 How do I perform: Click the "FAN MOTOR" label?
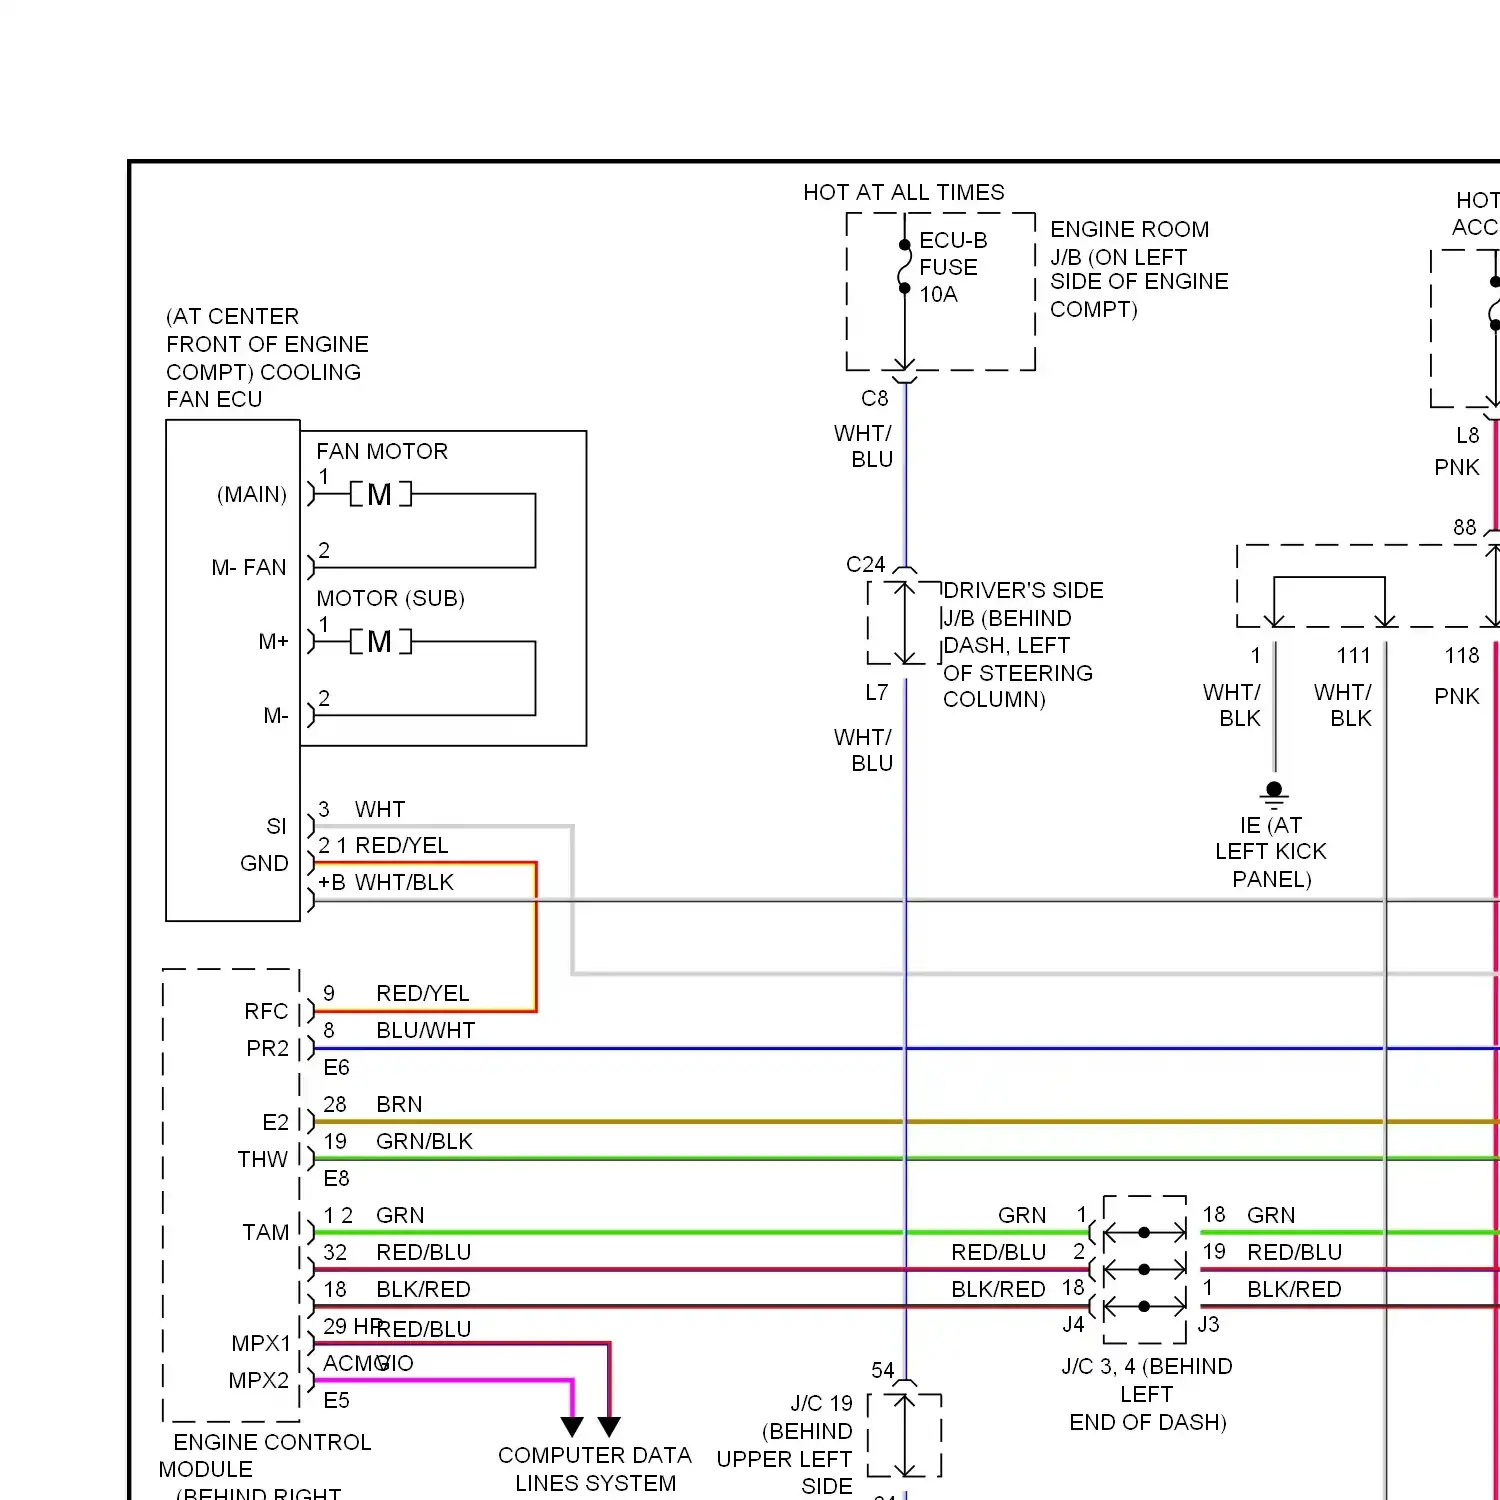click(x=382, y=451)
